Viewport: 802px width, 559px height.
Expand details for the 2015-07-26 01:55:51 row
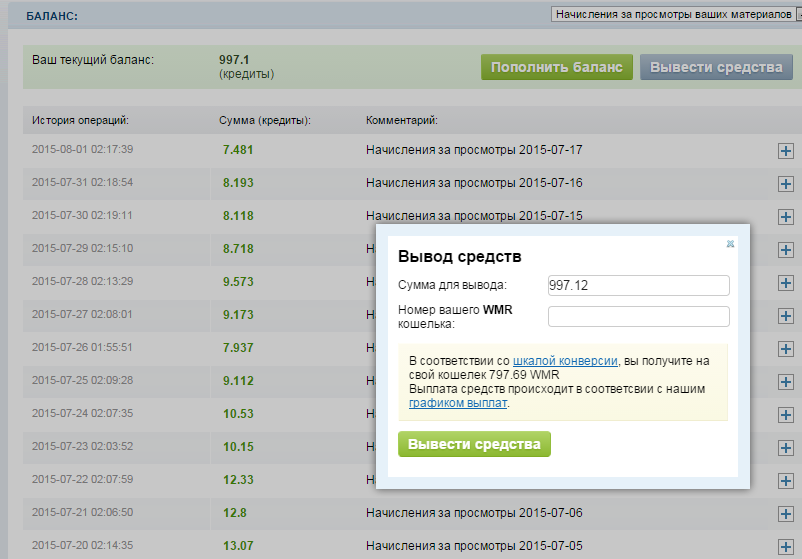point(786,349)
